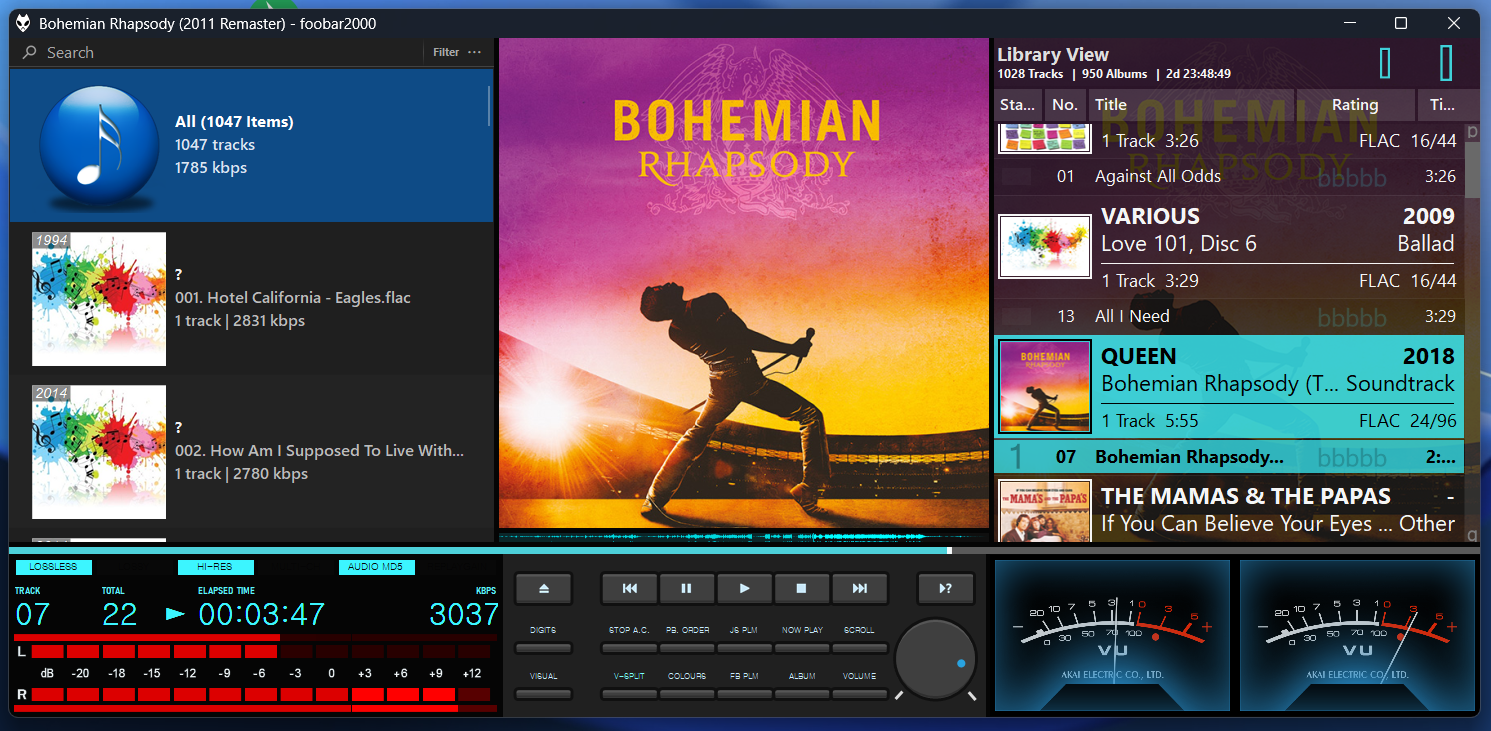Screen dimensions: 1491x731
Task: Click the LOSSLESS indicator
Action: pyautogui.click(x=54, y=567)
